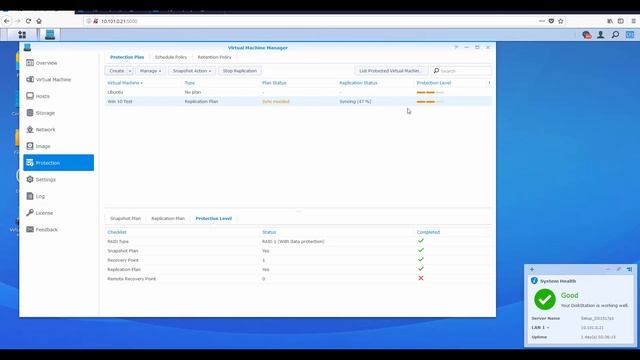The image size is (640, 360).
Task: Open the Snapshot Plan detail tab
Action: pos(125,219)
